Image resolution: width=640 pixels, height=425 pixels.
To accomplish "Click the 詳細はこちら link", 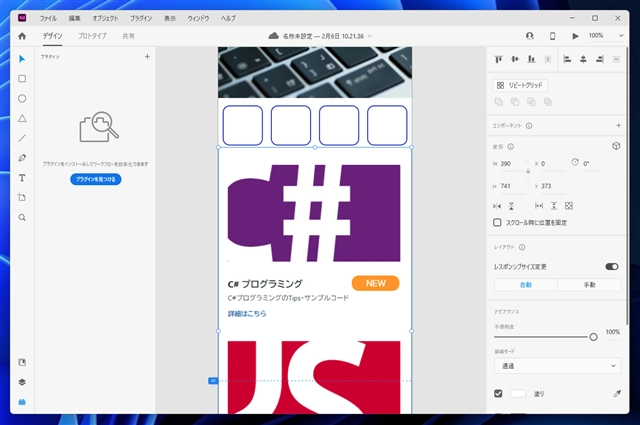I will tap(247, 314).
